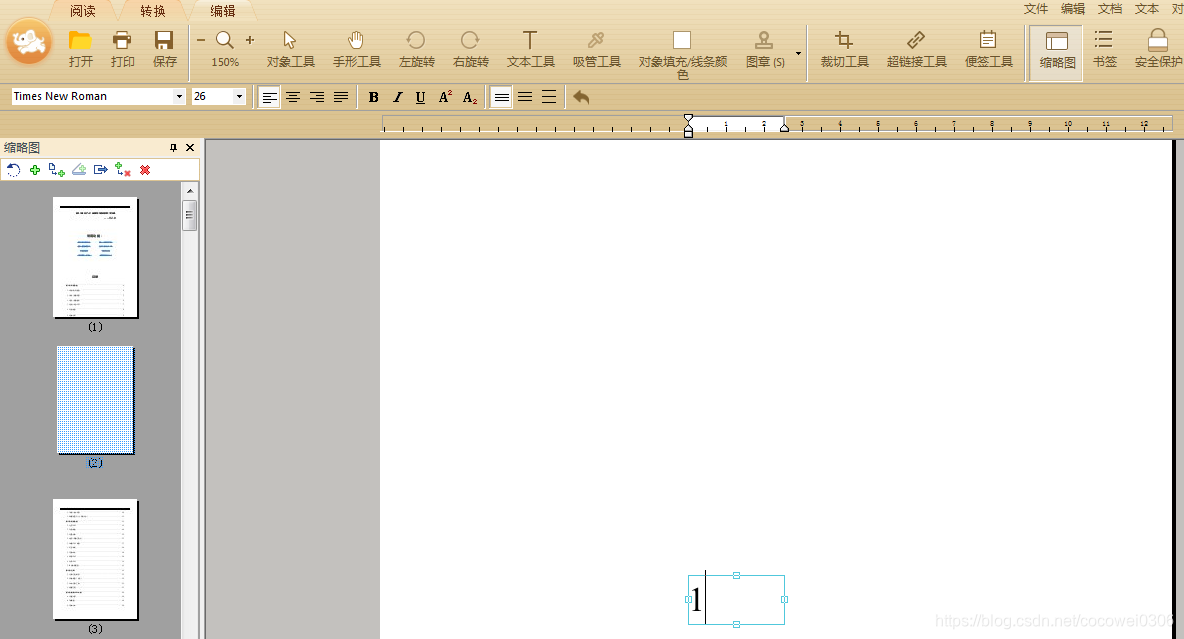Viewport: 1184px width, 639px height.
Task: Toggle bold formatting
Action: click(x=373, y=97)
